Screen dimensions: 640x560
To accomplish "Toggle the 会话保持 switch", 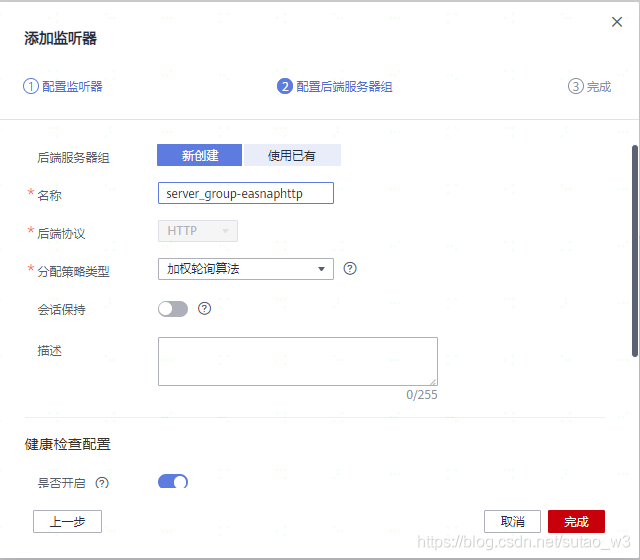I will (173, 309).
